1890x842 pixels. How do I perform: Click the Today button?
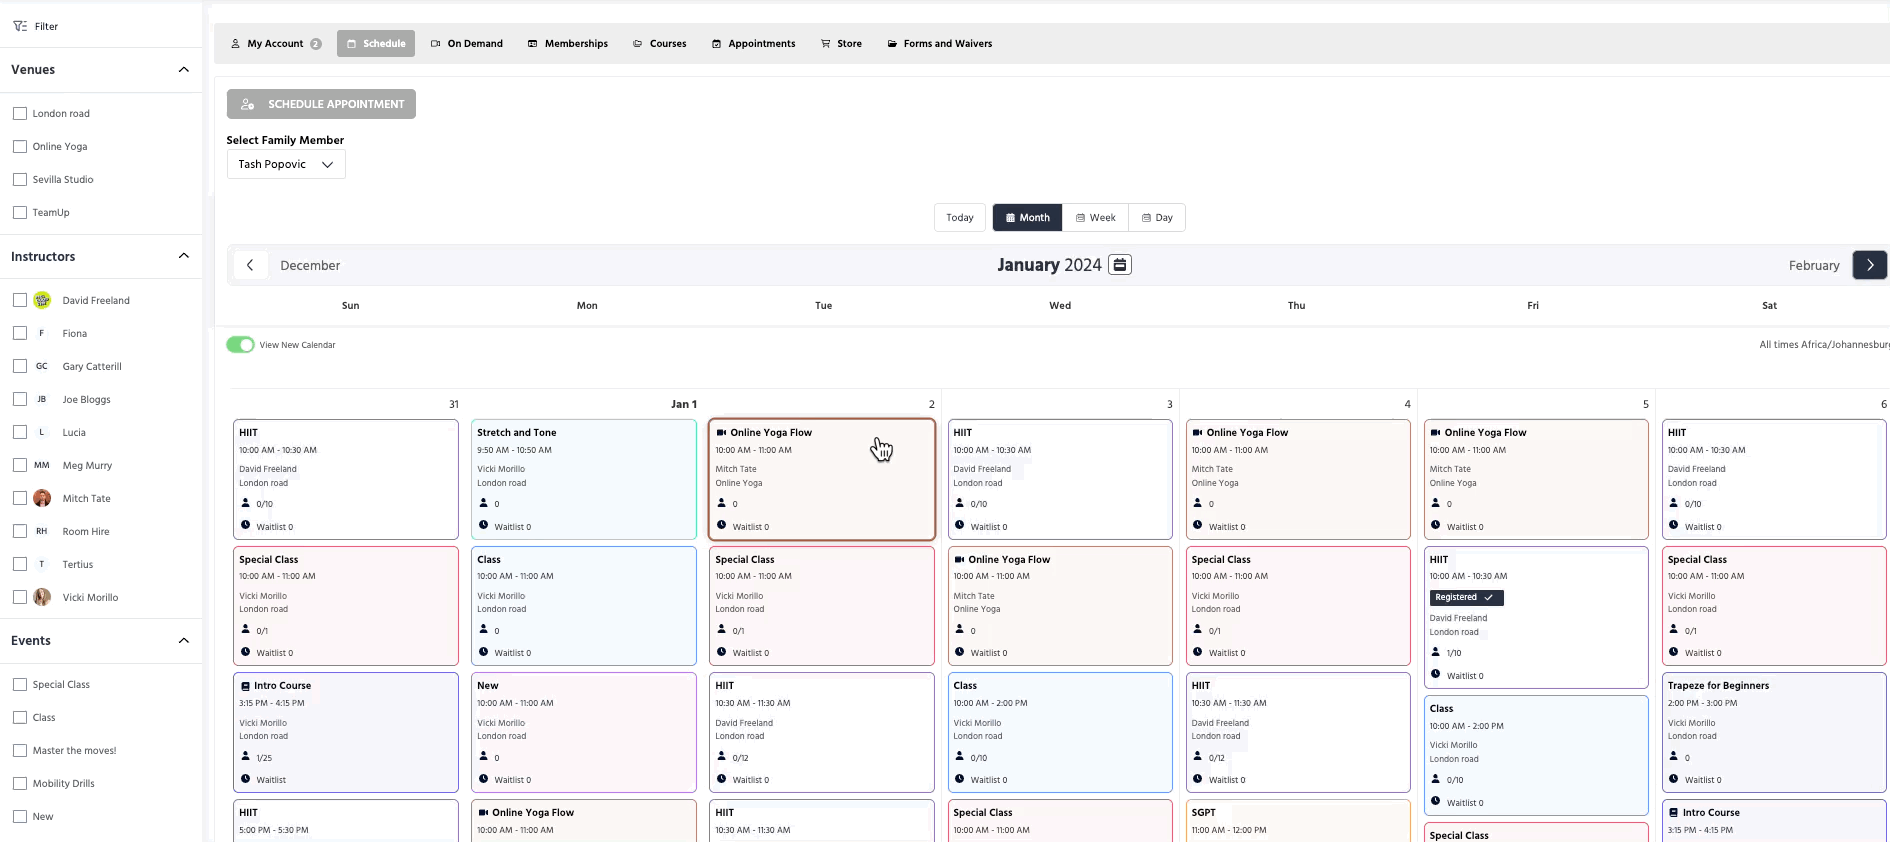click(959, 218)
